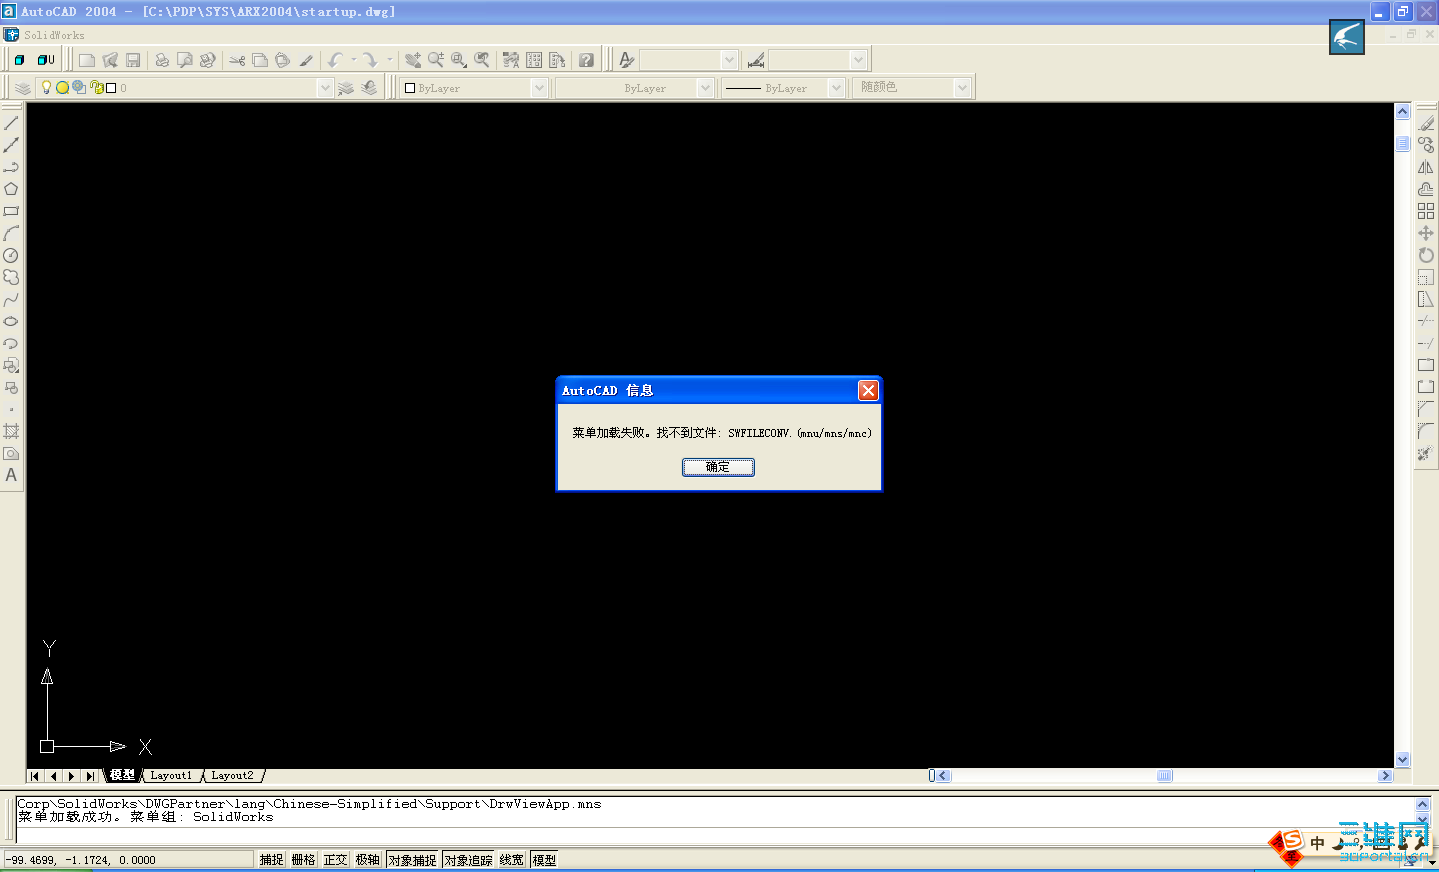Click the Dimension Style Manager icon
The width and height of the screenshot is (1439, 872).
point(756,60)
